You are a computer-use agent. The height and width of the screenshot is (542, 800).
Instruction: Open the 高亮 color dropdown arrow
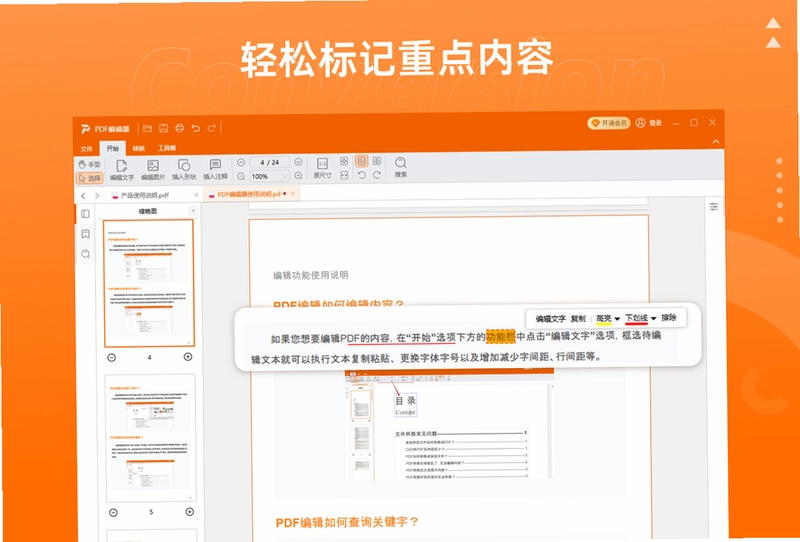617,319
